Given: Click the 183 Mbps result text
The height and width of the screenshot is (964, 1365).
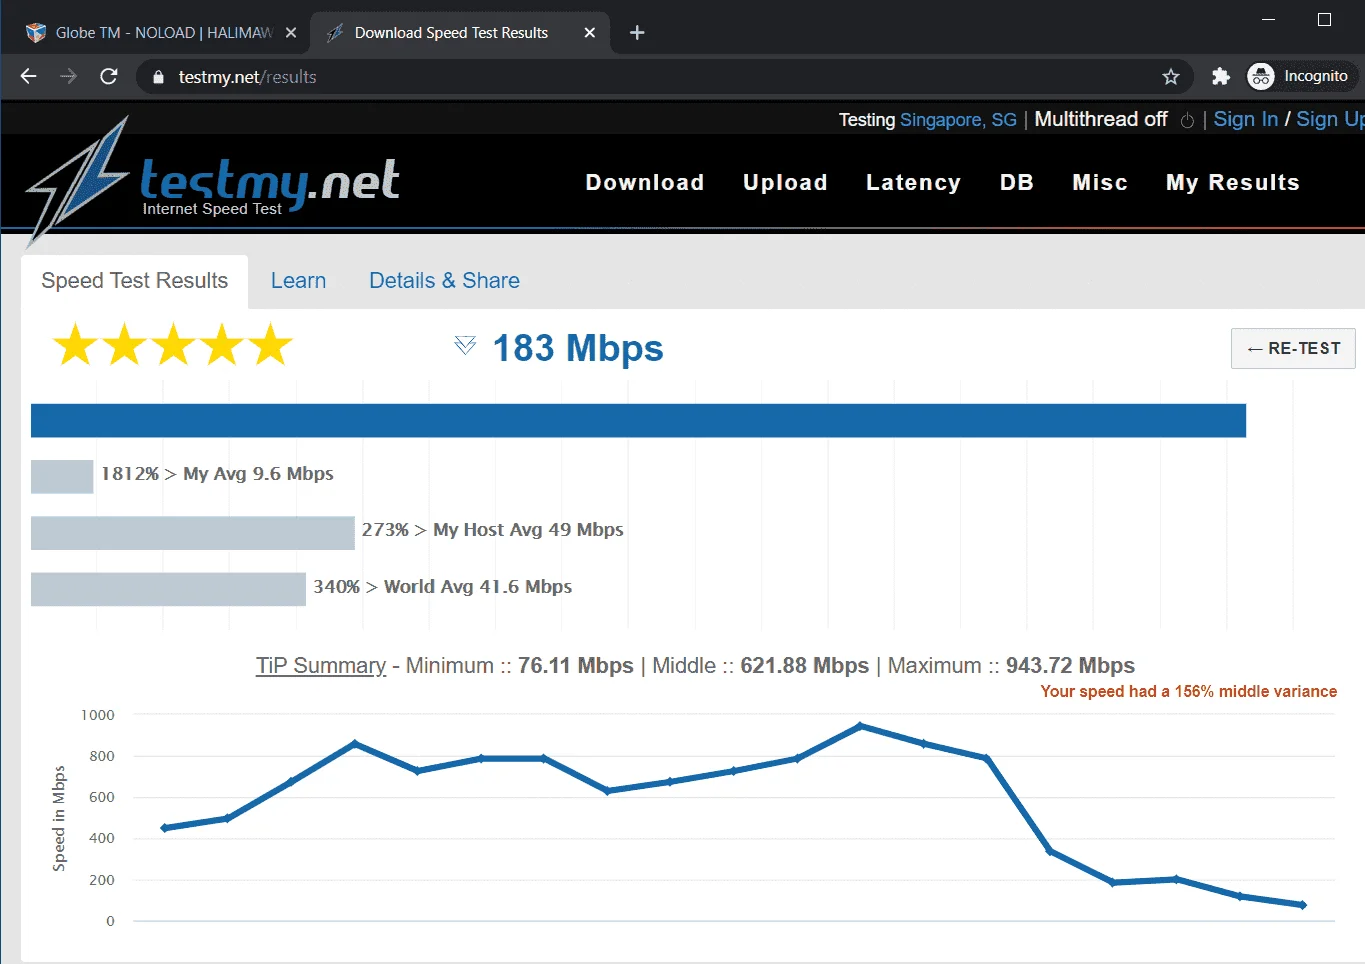Looking at the screenshot, I should coord(578,348).
